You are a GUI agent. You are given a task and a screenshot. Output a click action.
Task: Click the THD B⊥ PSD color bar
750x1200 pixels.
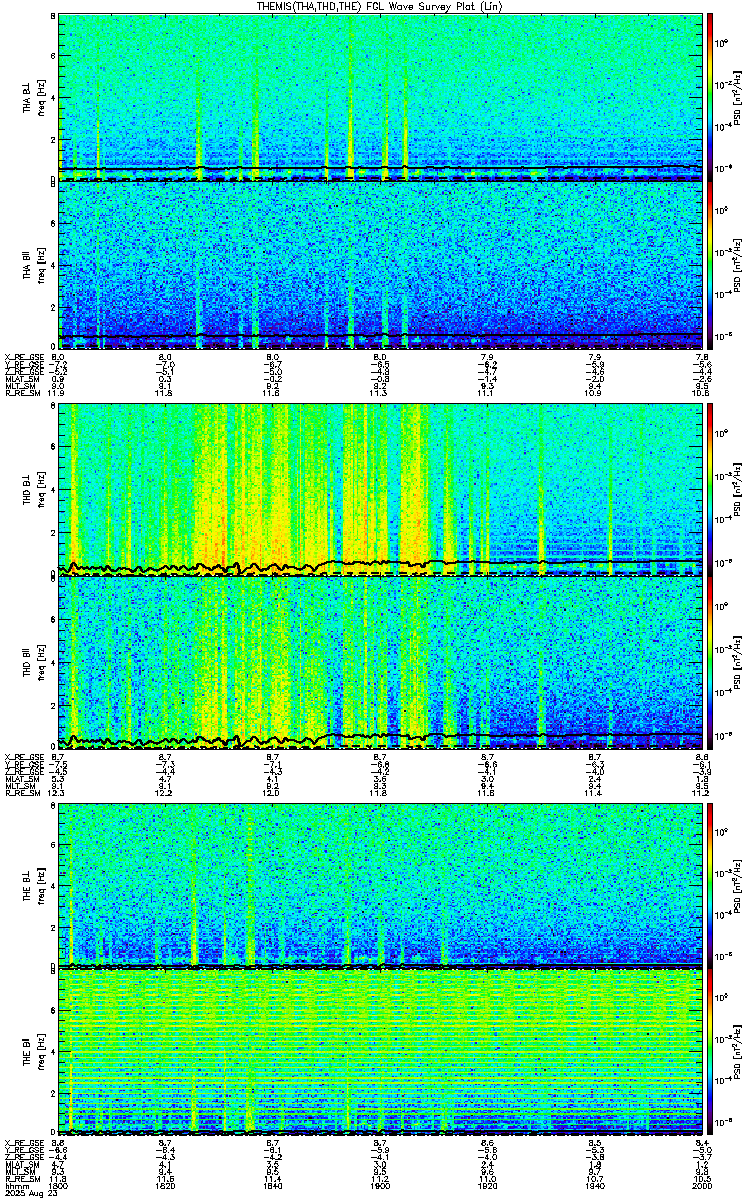click(710, 490)
